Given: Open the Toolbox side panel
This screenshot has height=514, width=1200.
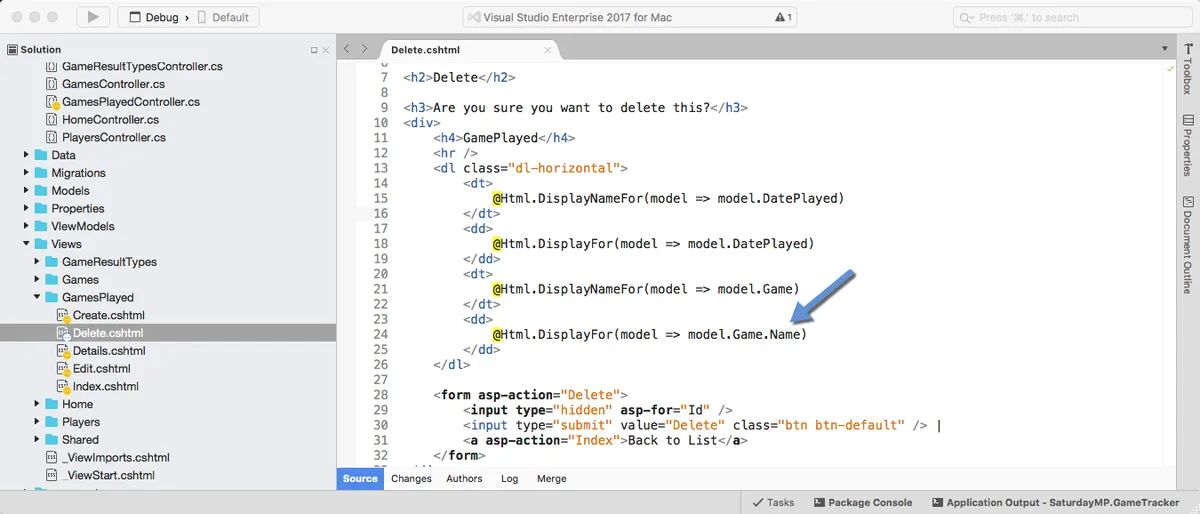Looking at the screenshot, I should 1188,68.
